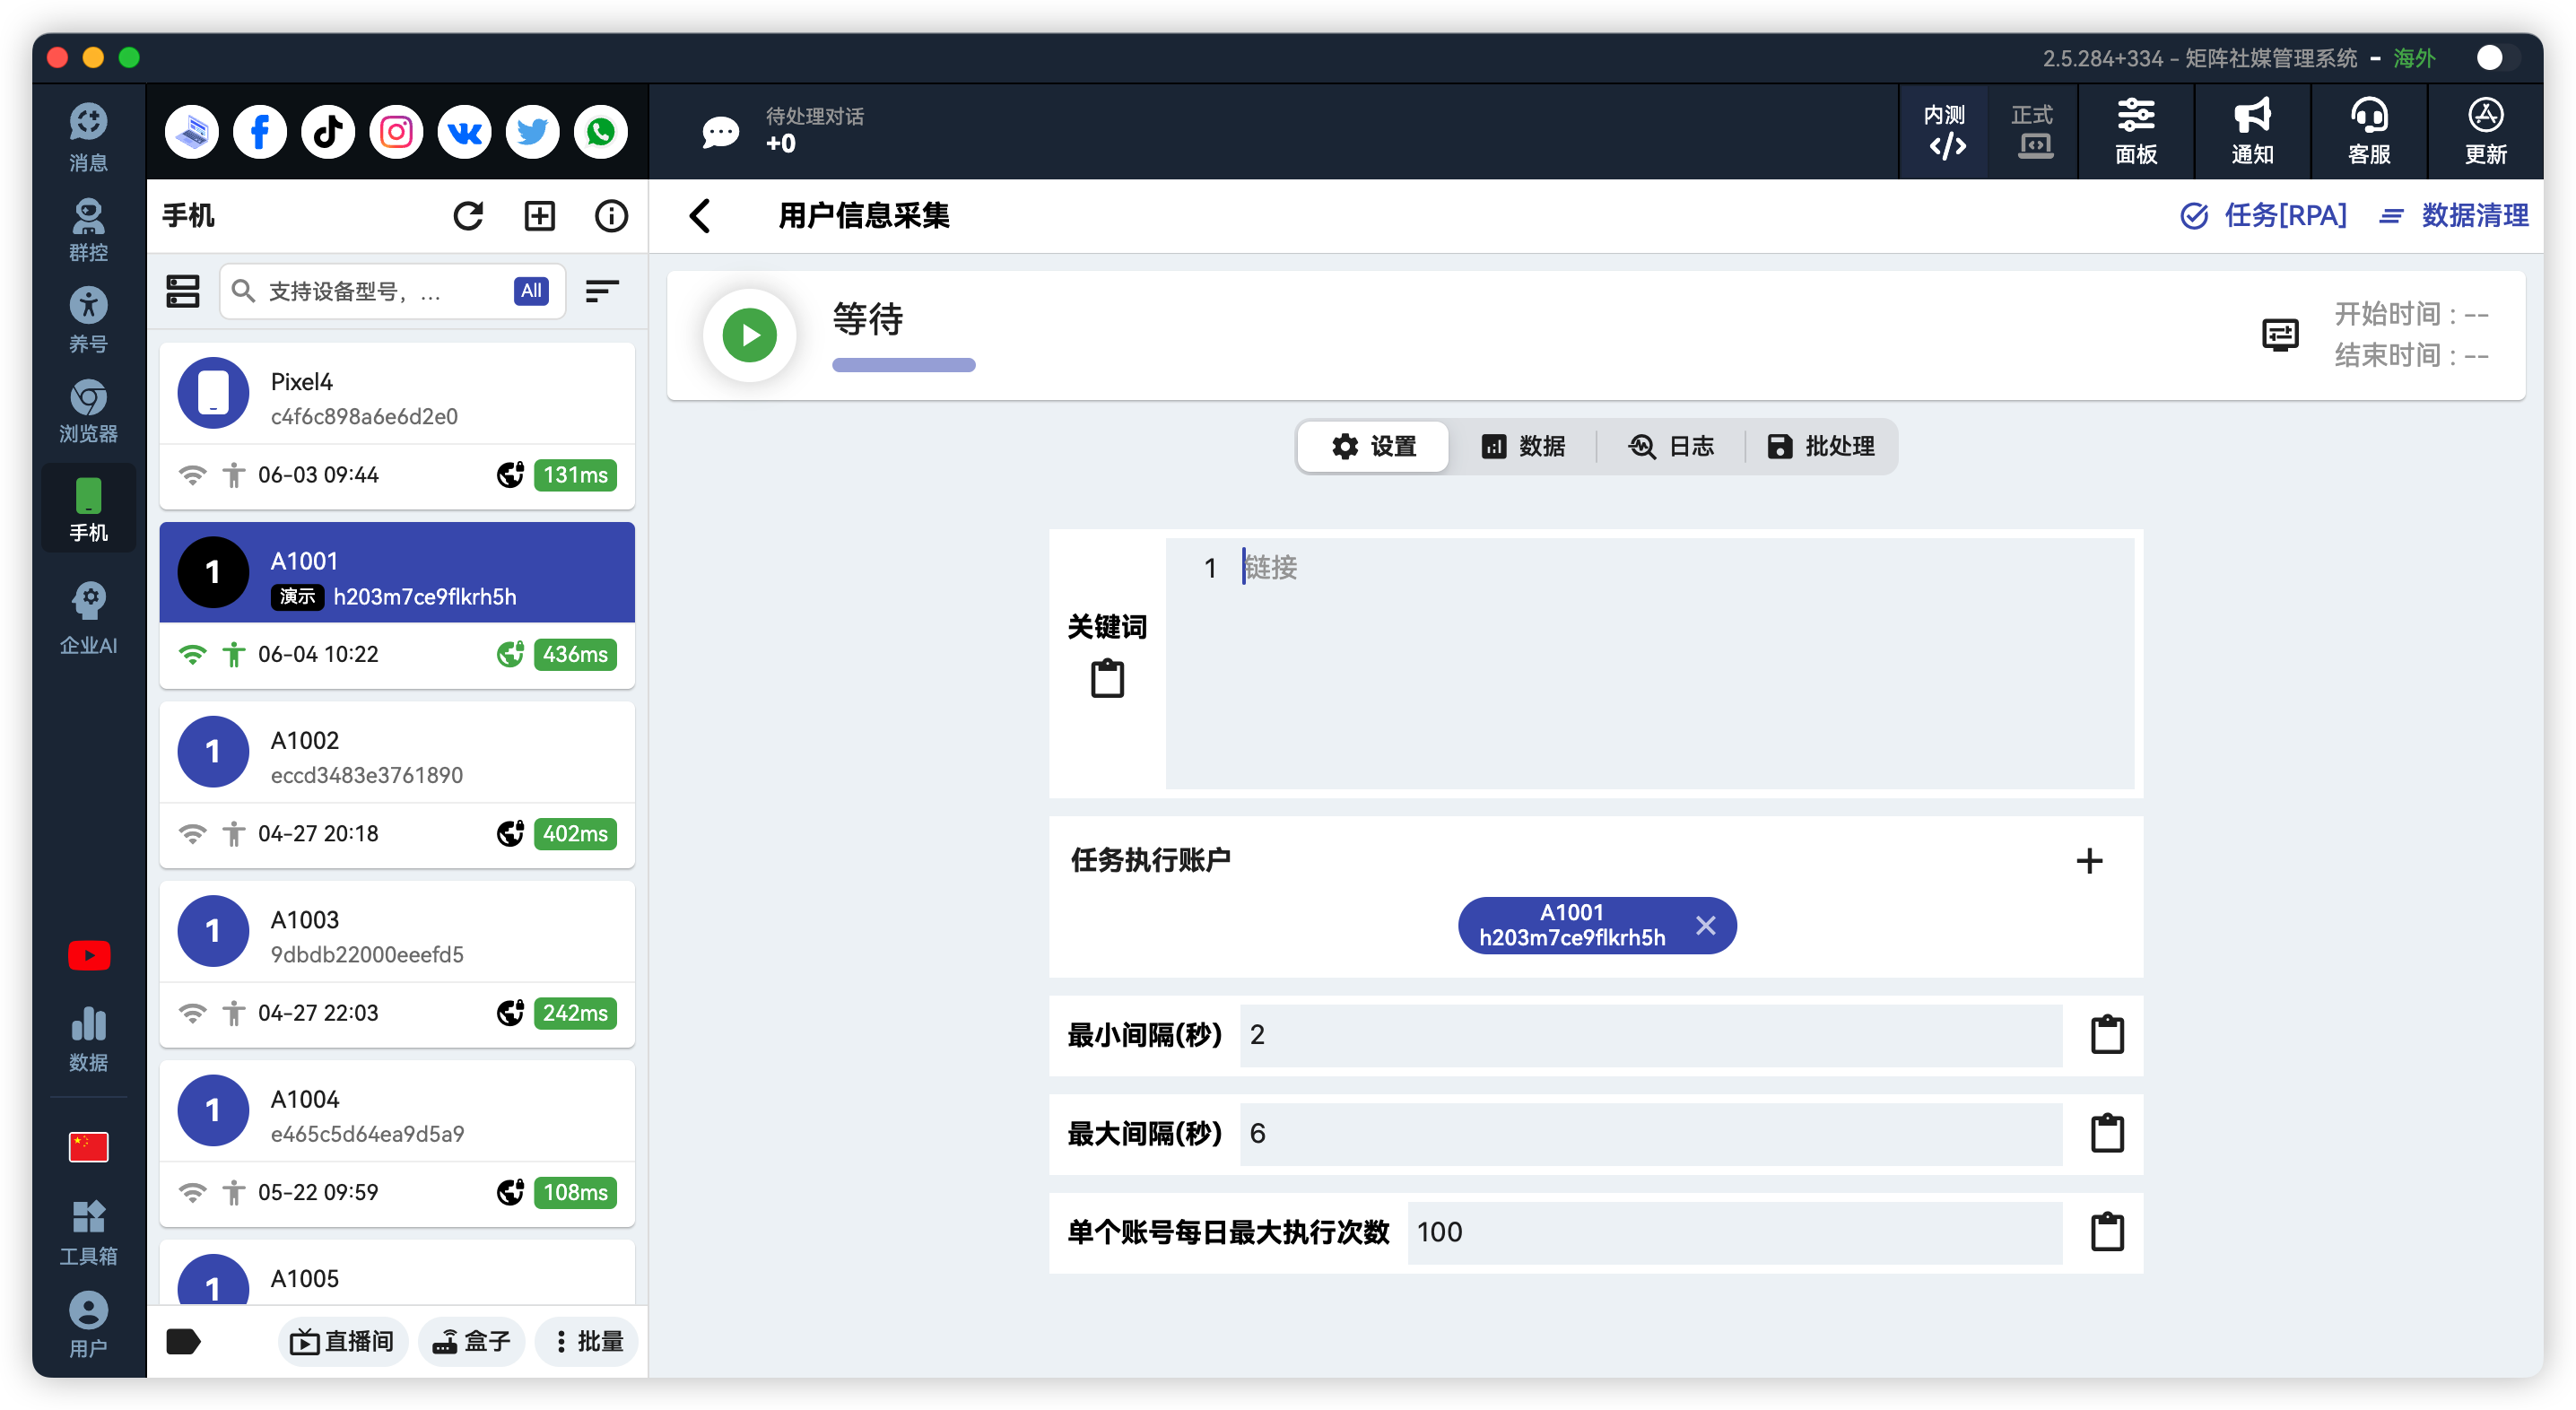Select the A1003 device card
Screen dimensions: 2576x1410
tap(397, 965)
